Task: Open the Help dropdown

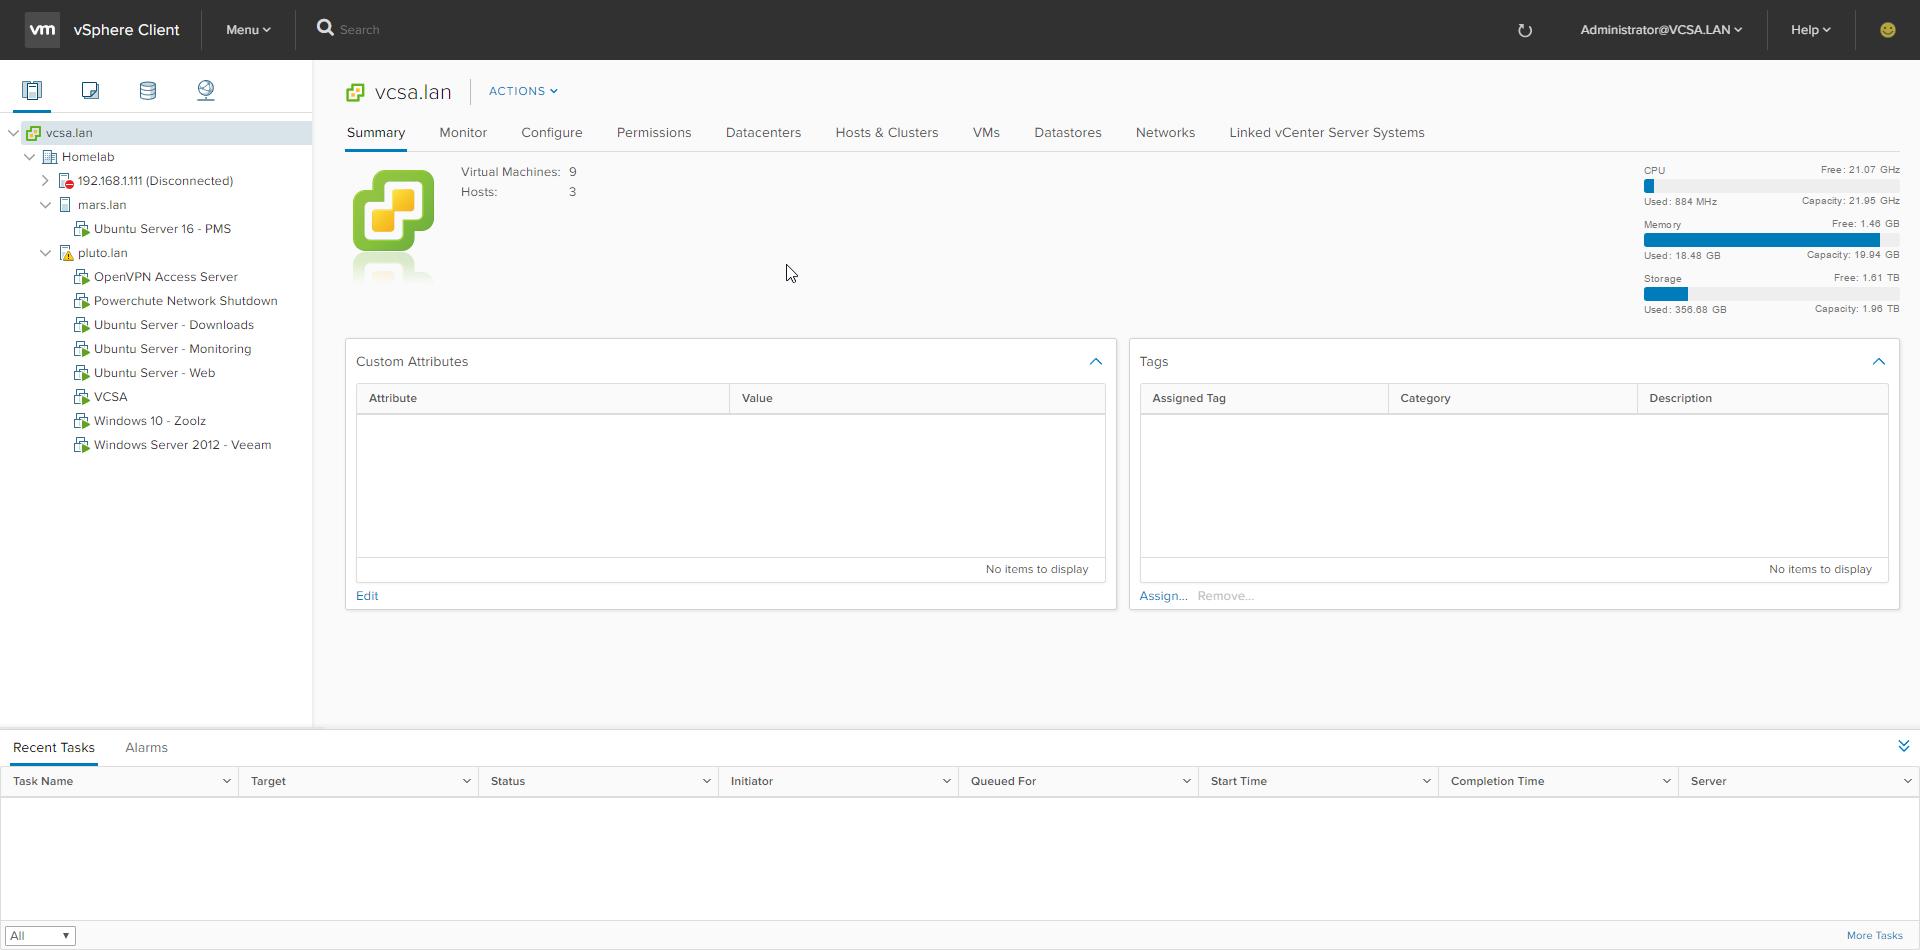Action: 1811,30
